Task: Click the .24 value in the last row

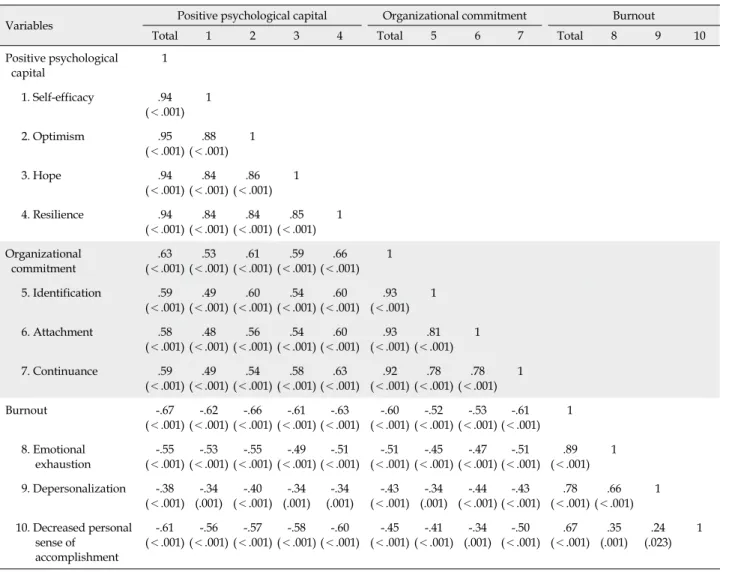Action: (657, 528)
